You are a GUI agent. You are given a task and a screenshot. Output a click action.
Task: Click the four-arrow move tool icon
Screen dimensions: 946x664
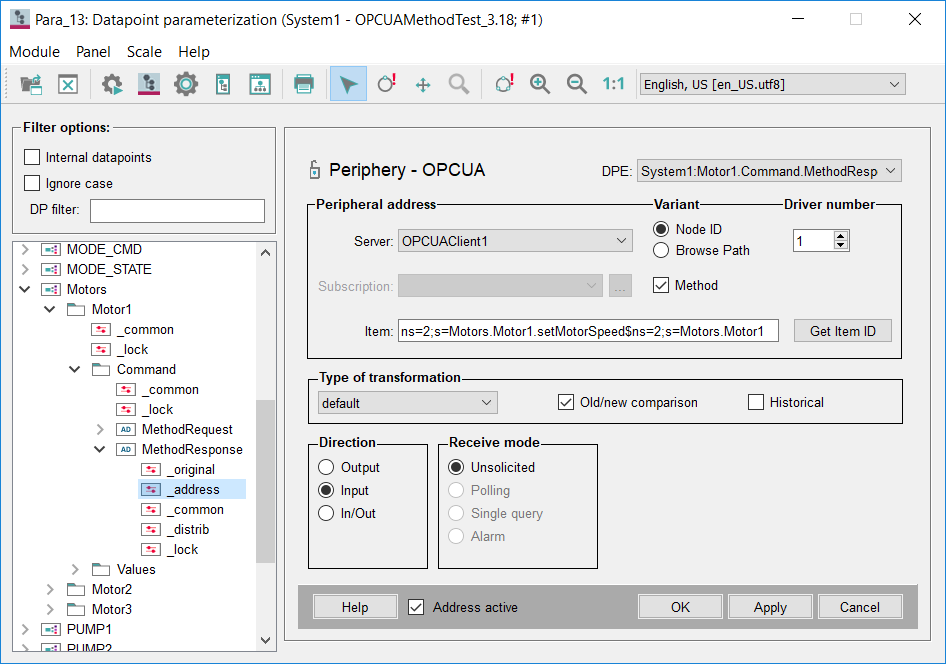pos(422,84)
